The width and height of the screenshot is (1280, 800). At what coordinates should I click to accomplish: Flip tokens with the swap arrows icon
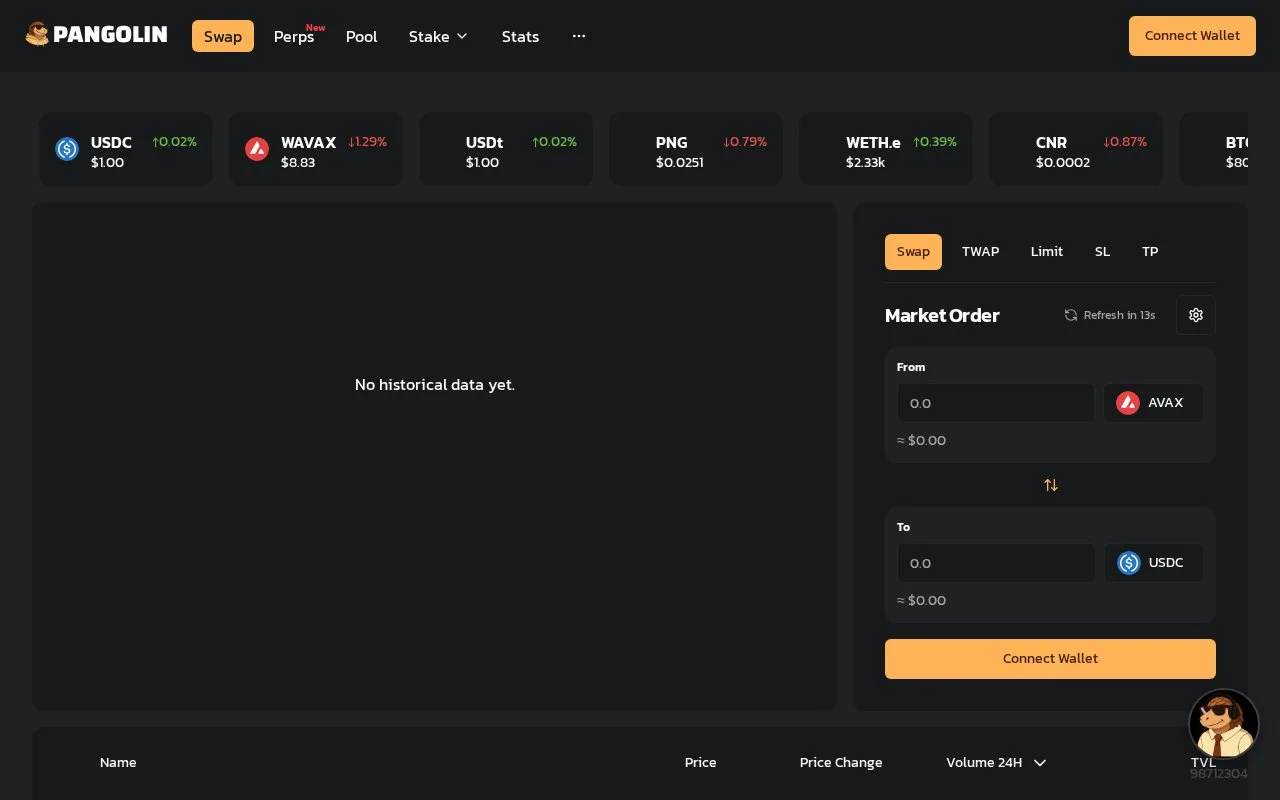click(1051, 485)
